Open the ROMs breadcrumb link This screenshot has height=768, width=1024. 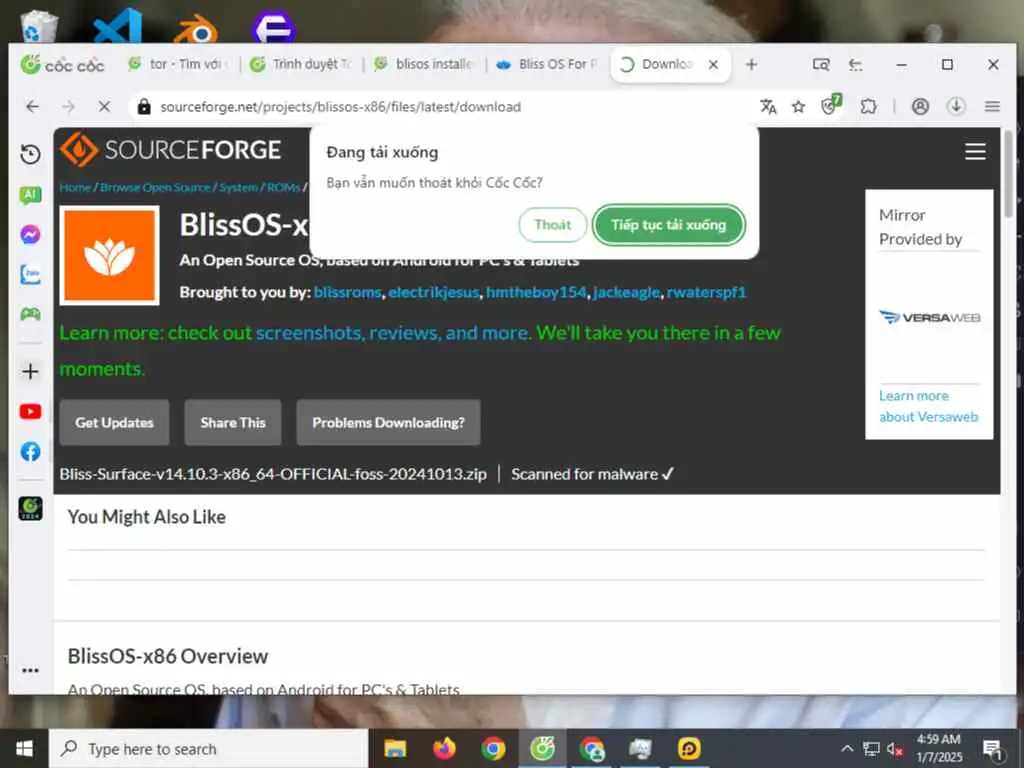coord(283,187)
